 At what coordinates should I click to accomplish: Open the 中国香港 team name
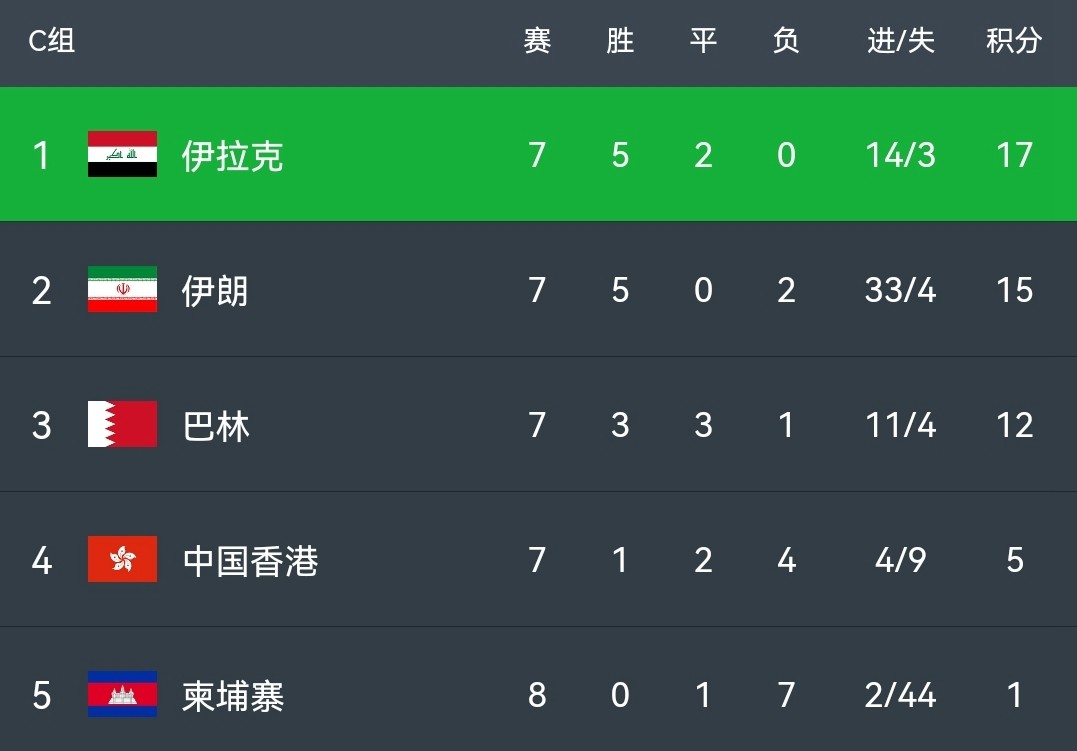coord(250,560)
